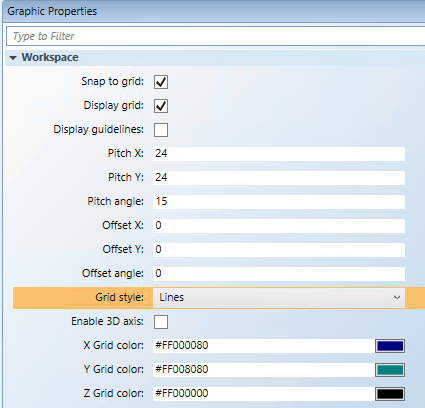Click the Offset angle input field

(279, 274)
